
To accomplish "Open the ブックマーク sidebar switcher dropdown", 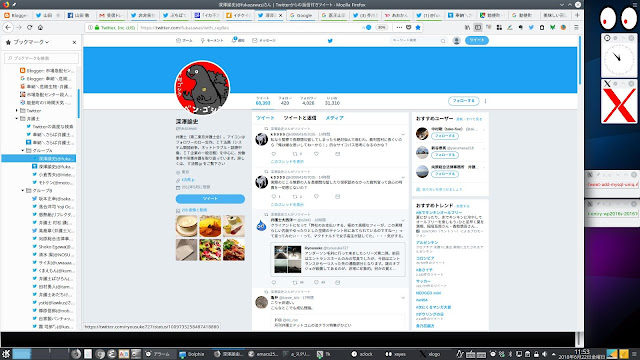I will pyautogui.click(x=27, y=42).
